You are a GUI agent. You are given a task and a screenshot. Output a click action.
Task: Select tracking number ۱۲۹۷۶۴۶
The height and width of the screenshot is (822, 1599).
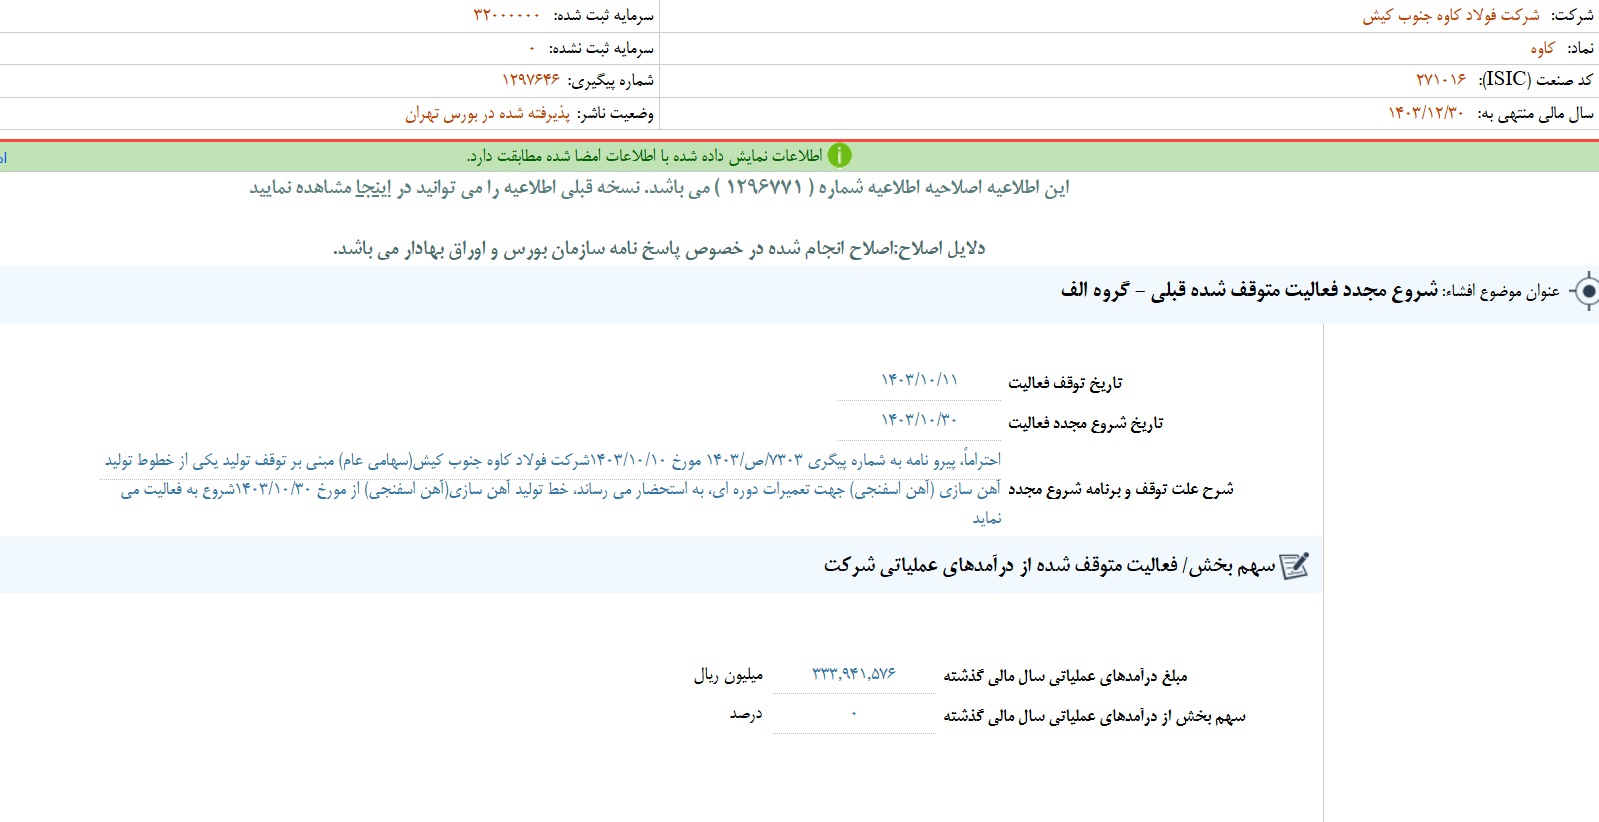[x=531, y=79]
